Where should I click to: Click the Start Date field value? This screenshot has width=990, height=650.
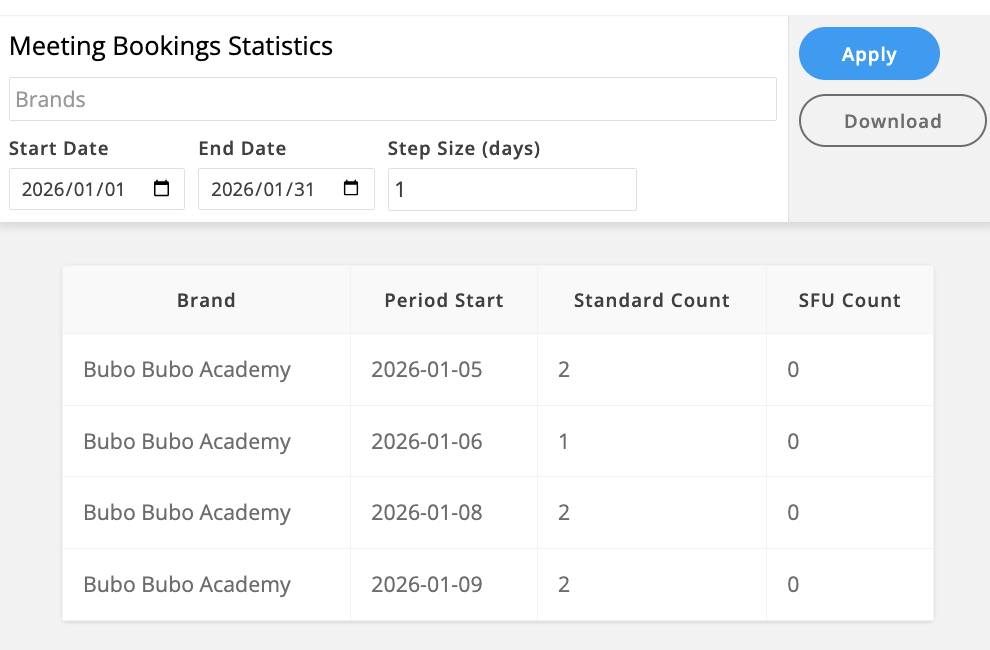pos(73,189)
